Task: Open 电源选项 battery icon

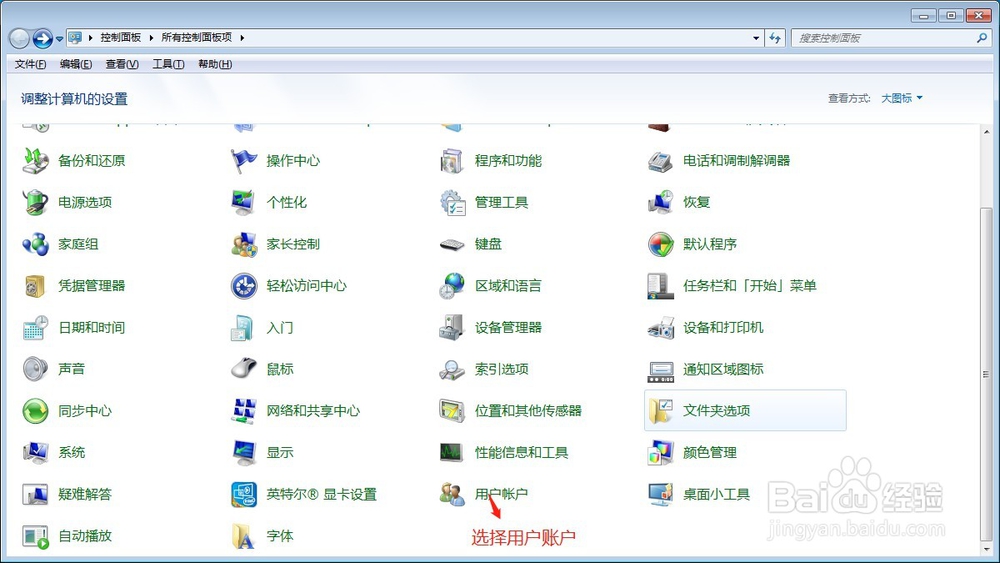Action: coord(35,202)
